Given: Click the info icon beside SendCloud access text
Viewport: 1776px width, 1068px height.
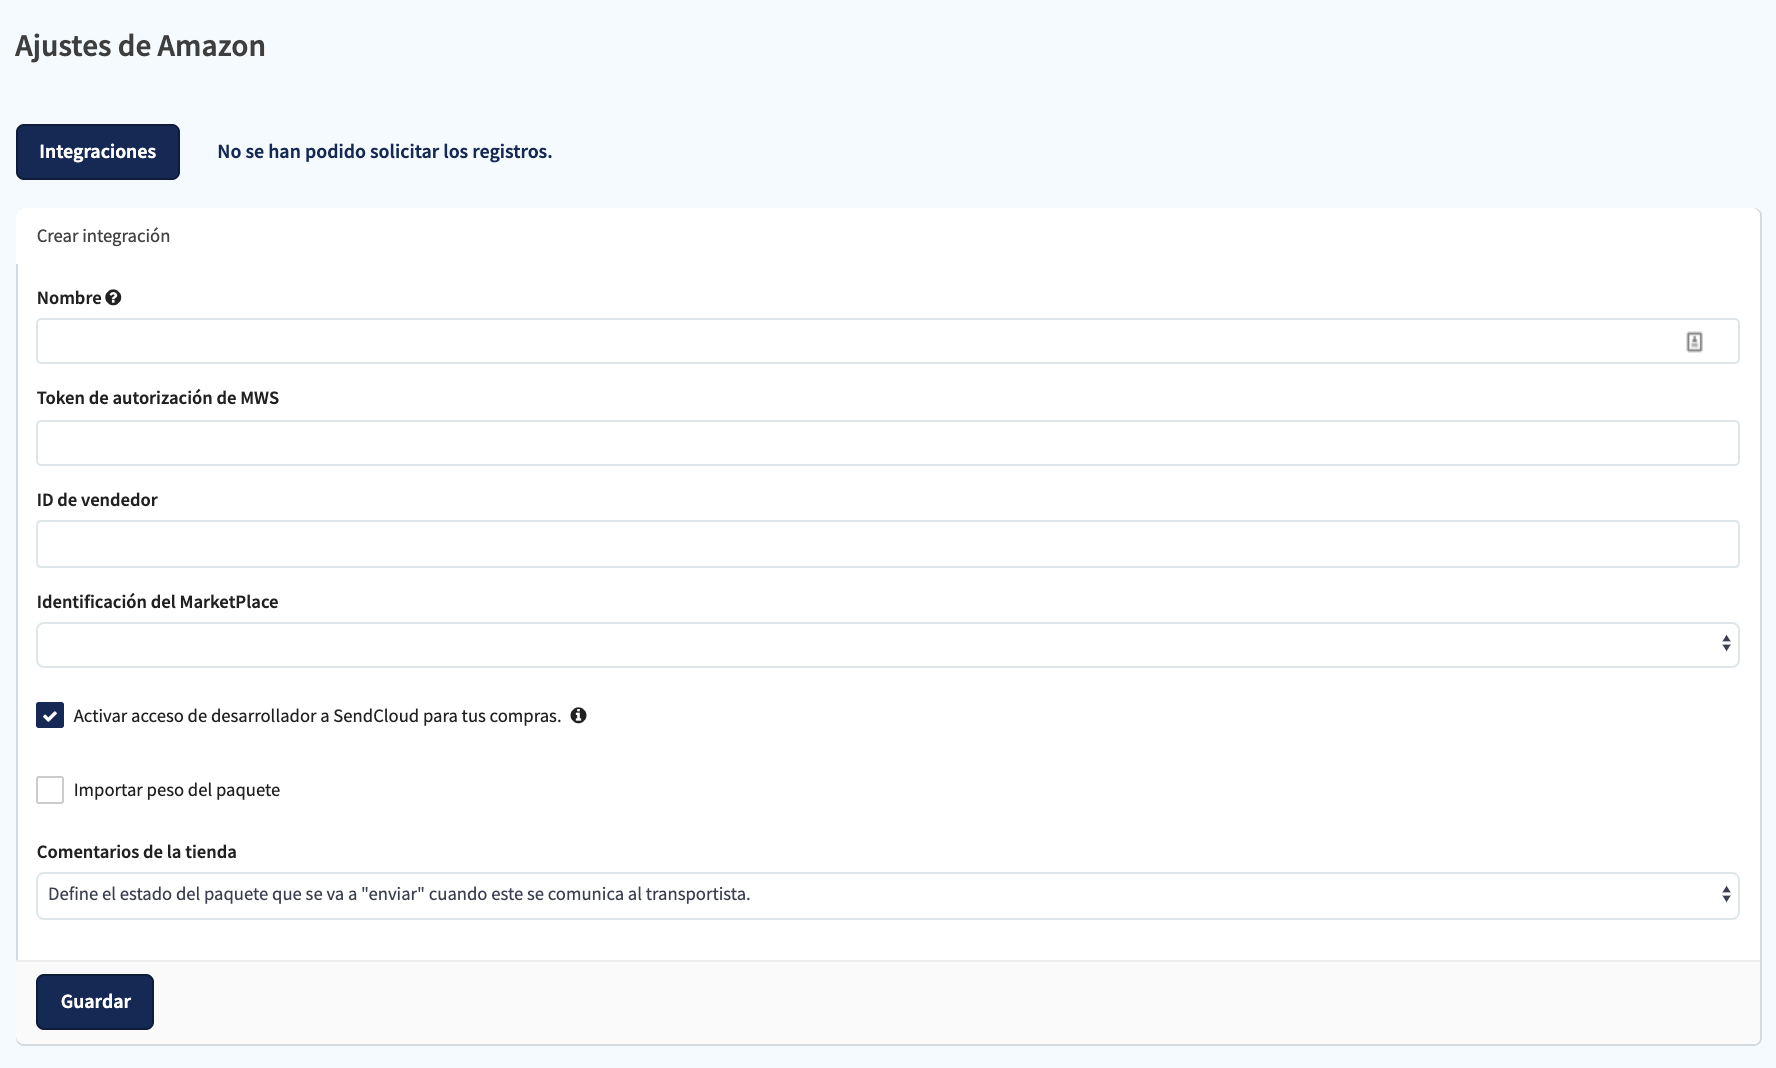Looking at the screenshot, I should click(x=580, y=715).
